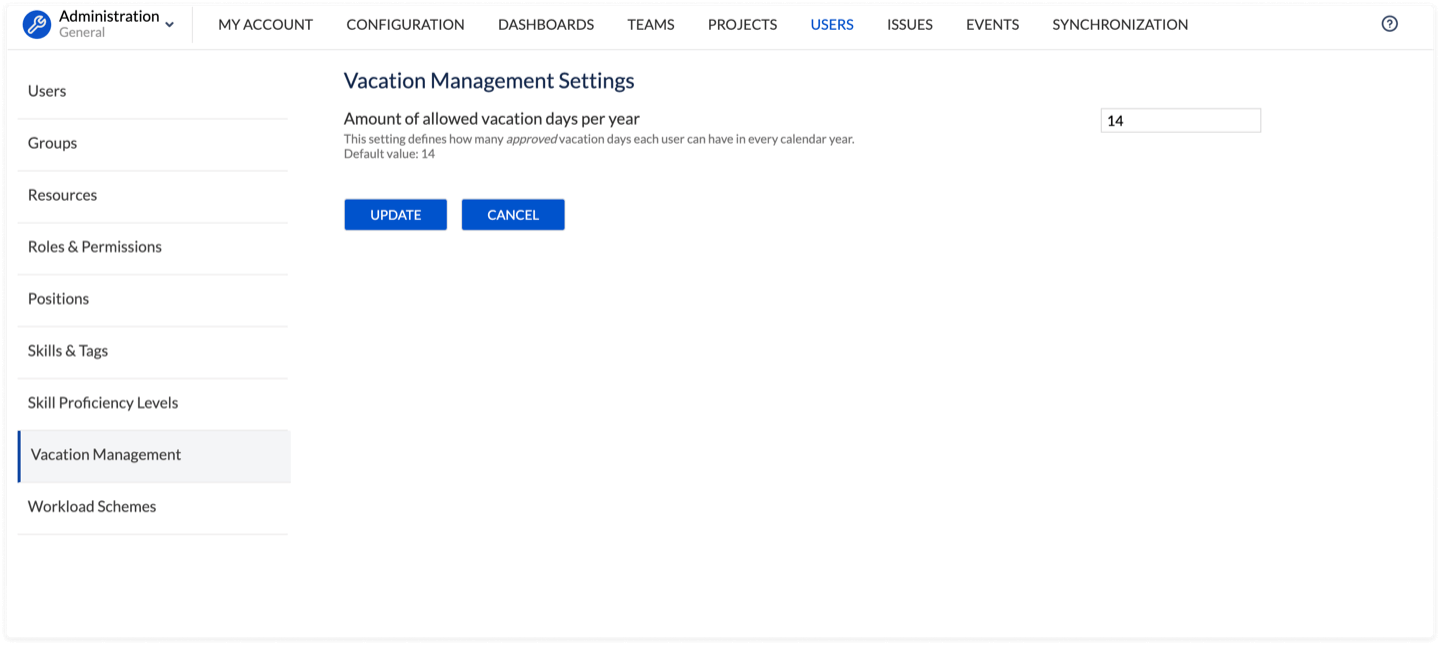Go to the Configuration tab

tap(405, 25)
